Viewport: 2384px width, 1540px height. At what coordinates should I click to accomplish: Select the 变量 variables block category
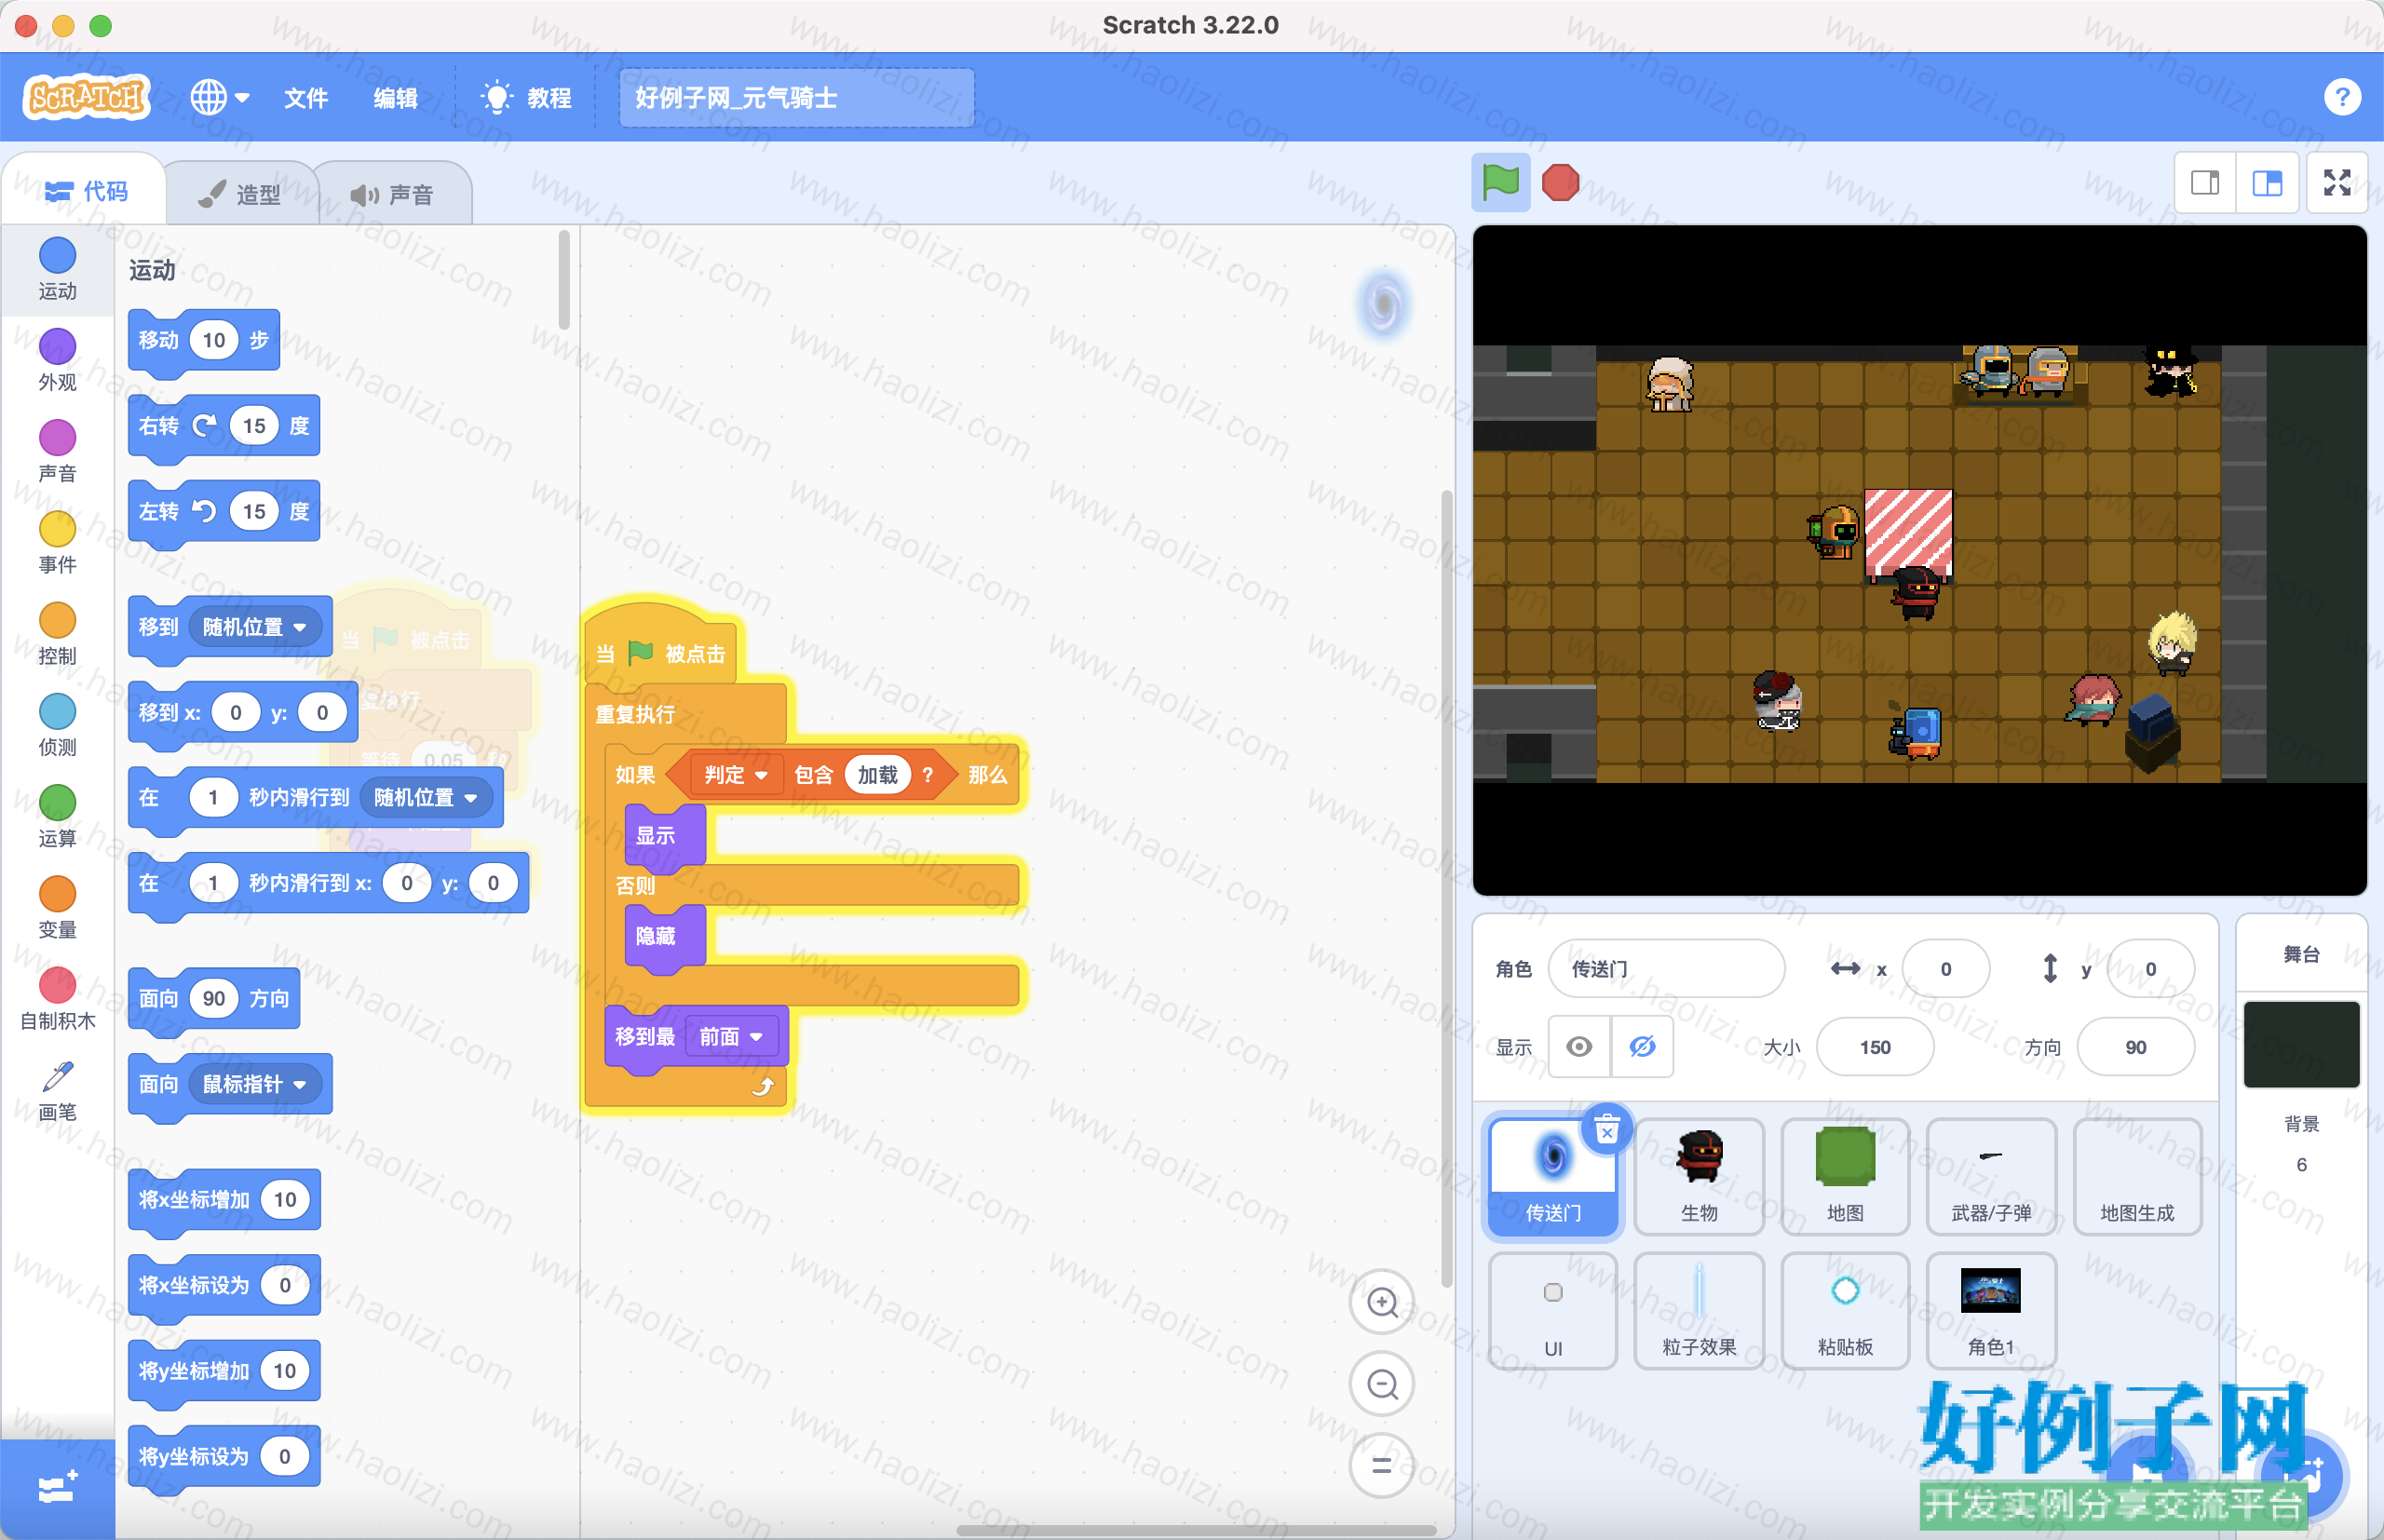coord(57,908)
